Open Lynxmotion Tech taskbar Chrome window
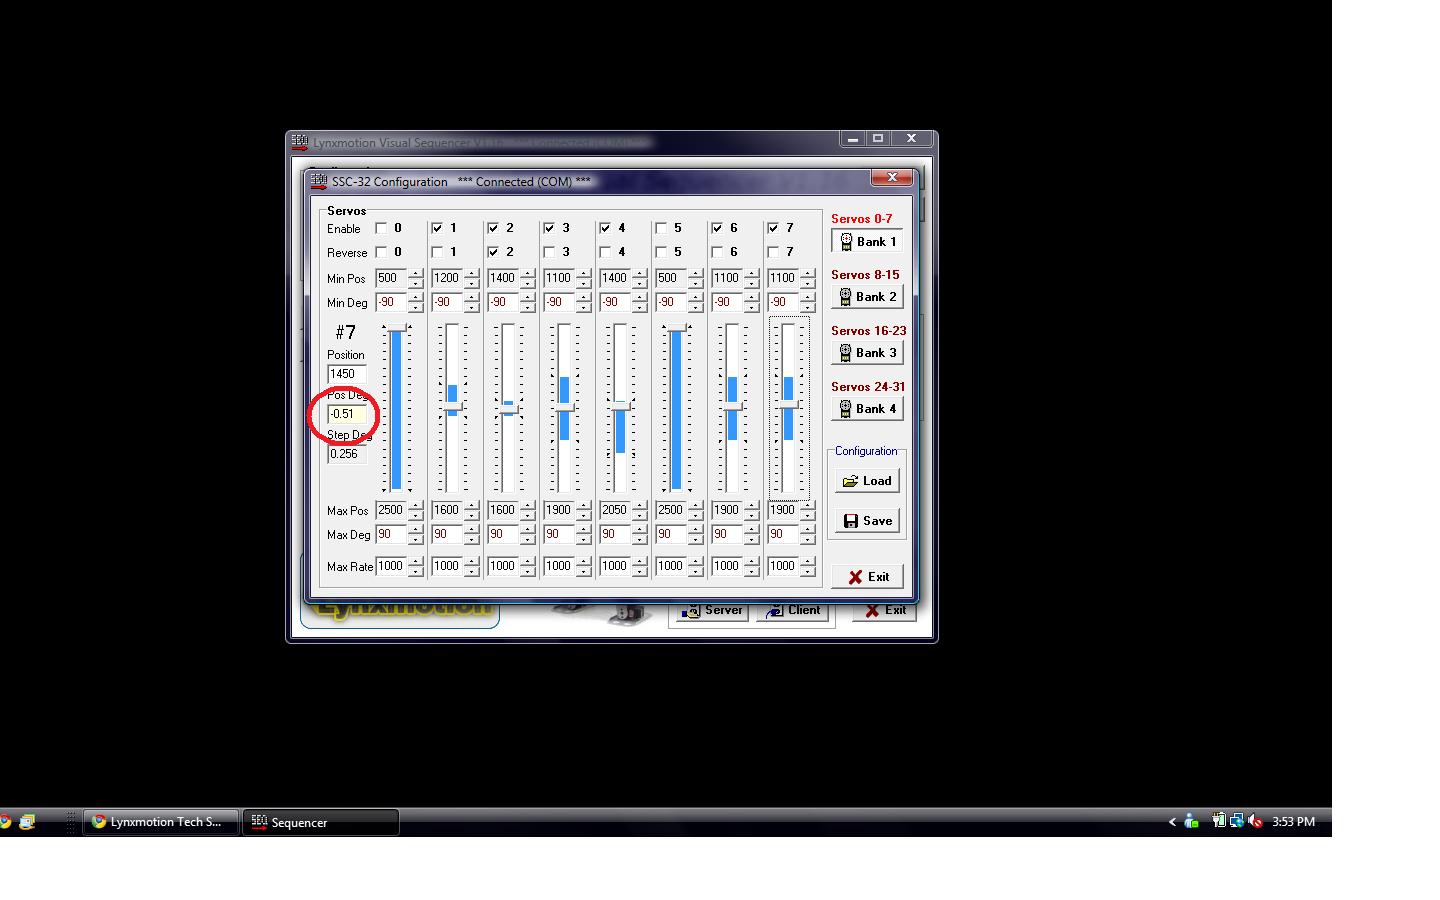Image resolution: width=1440 pixels, height=900 pixels. (161, 822)
